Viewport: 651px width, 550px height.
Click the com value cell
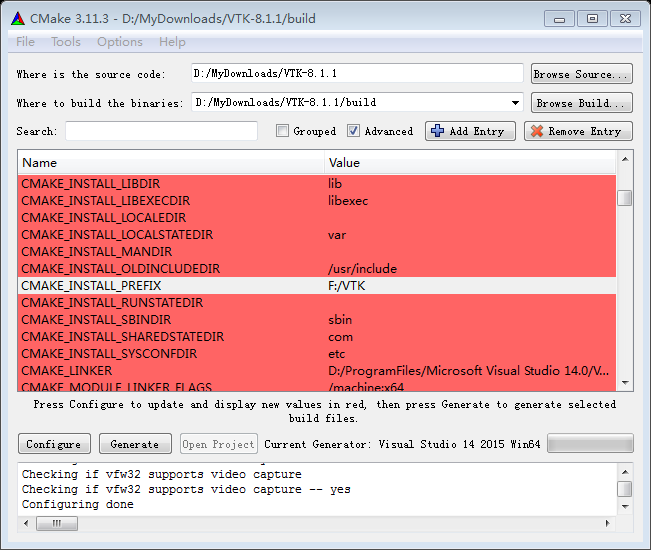click(x=470, y=337)
